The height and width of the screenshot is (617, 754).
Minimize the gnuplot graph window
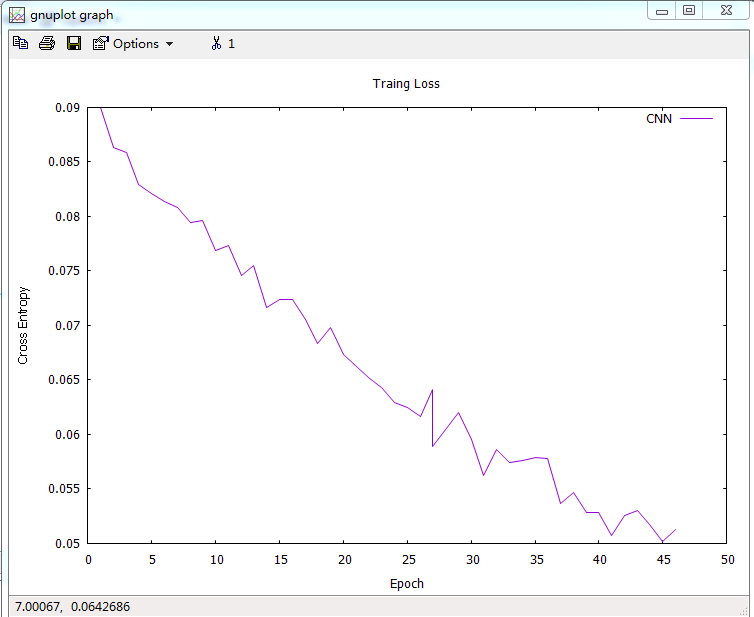[x=662, y=11]
